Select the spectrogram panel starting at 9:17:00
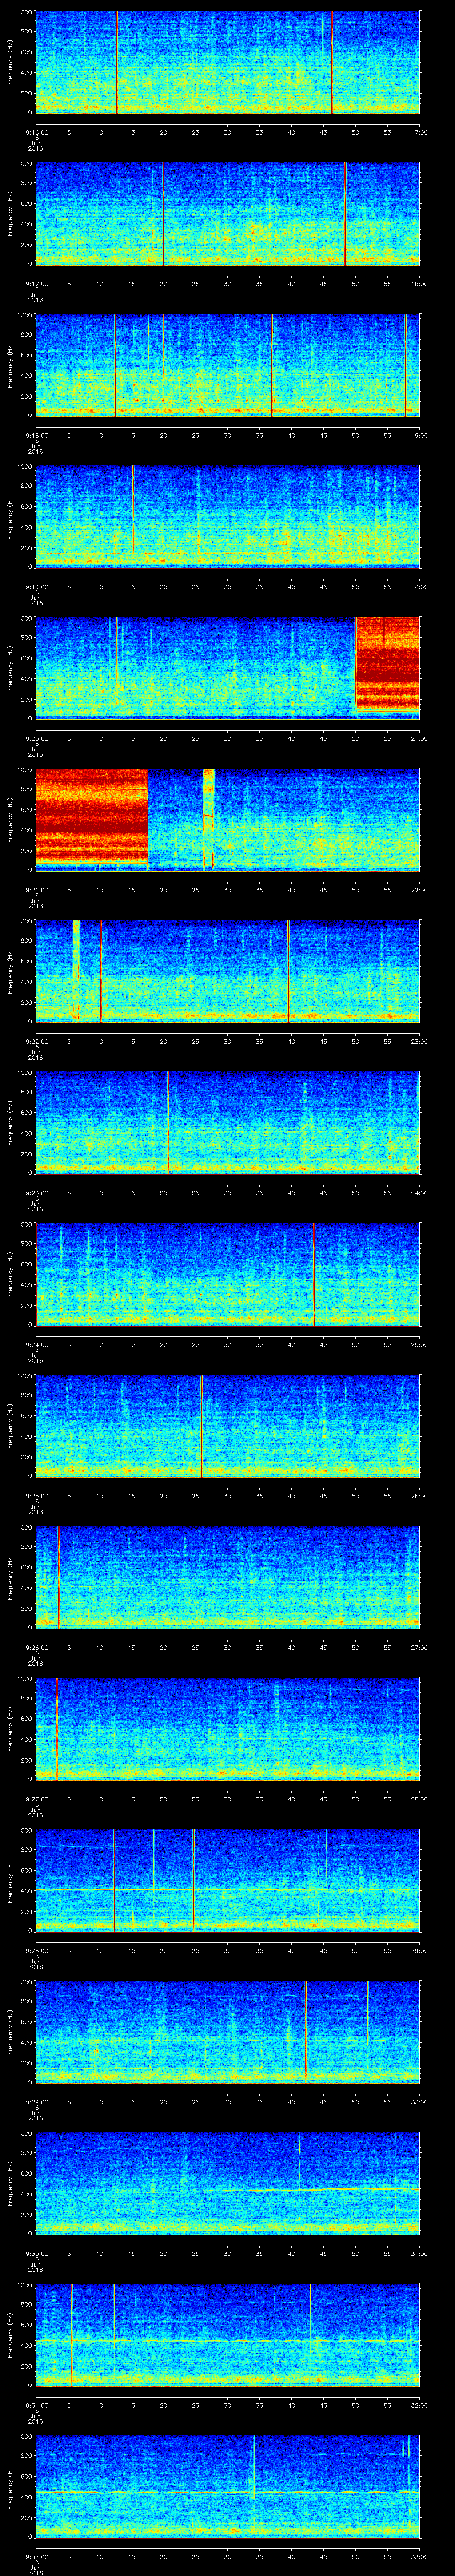Image resolution: width=455 pixels, height=2576 pixels. tap(228, 213)
